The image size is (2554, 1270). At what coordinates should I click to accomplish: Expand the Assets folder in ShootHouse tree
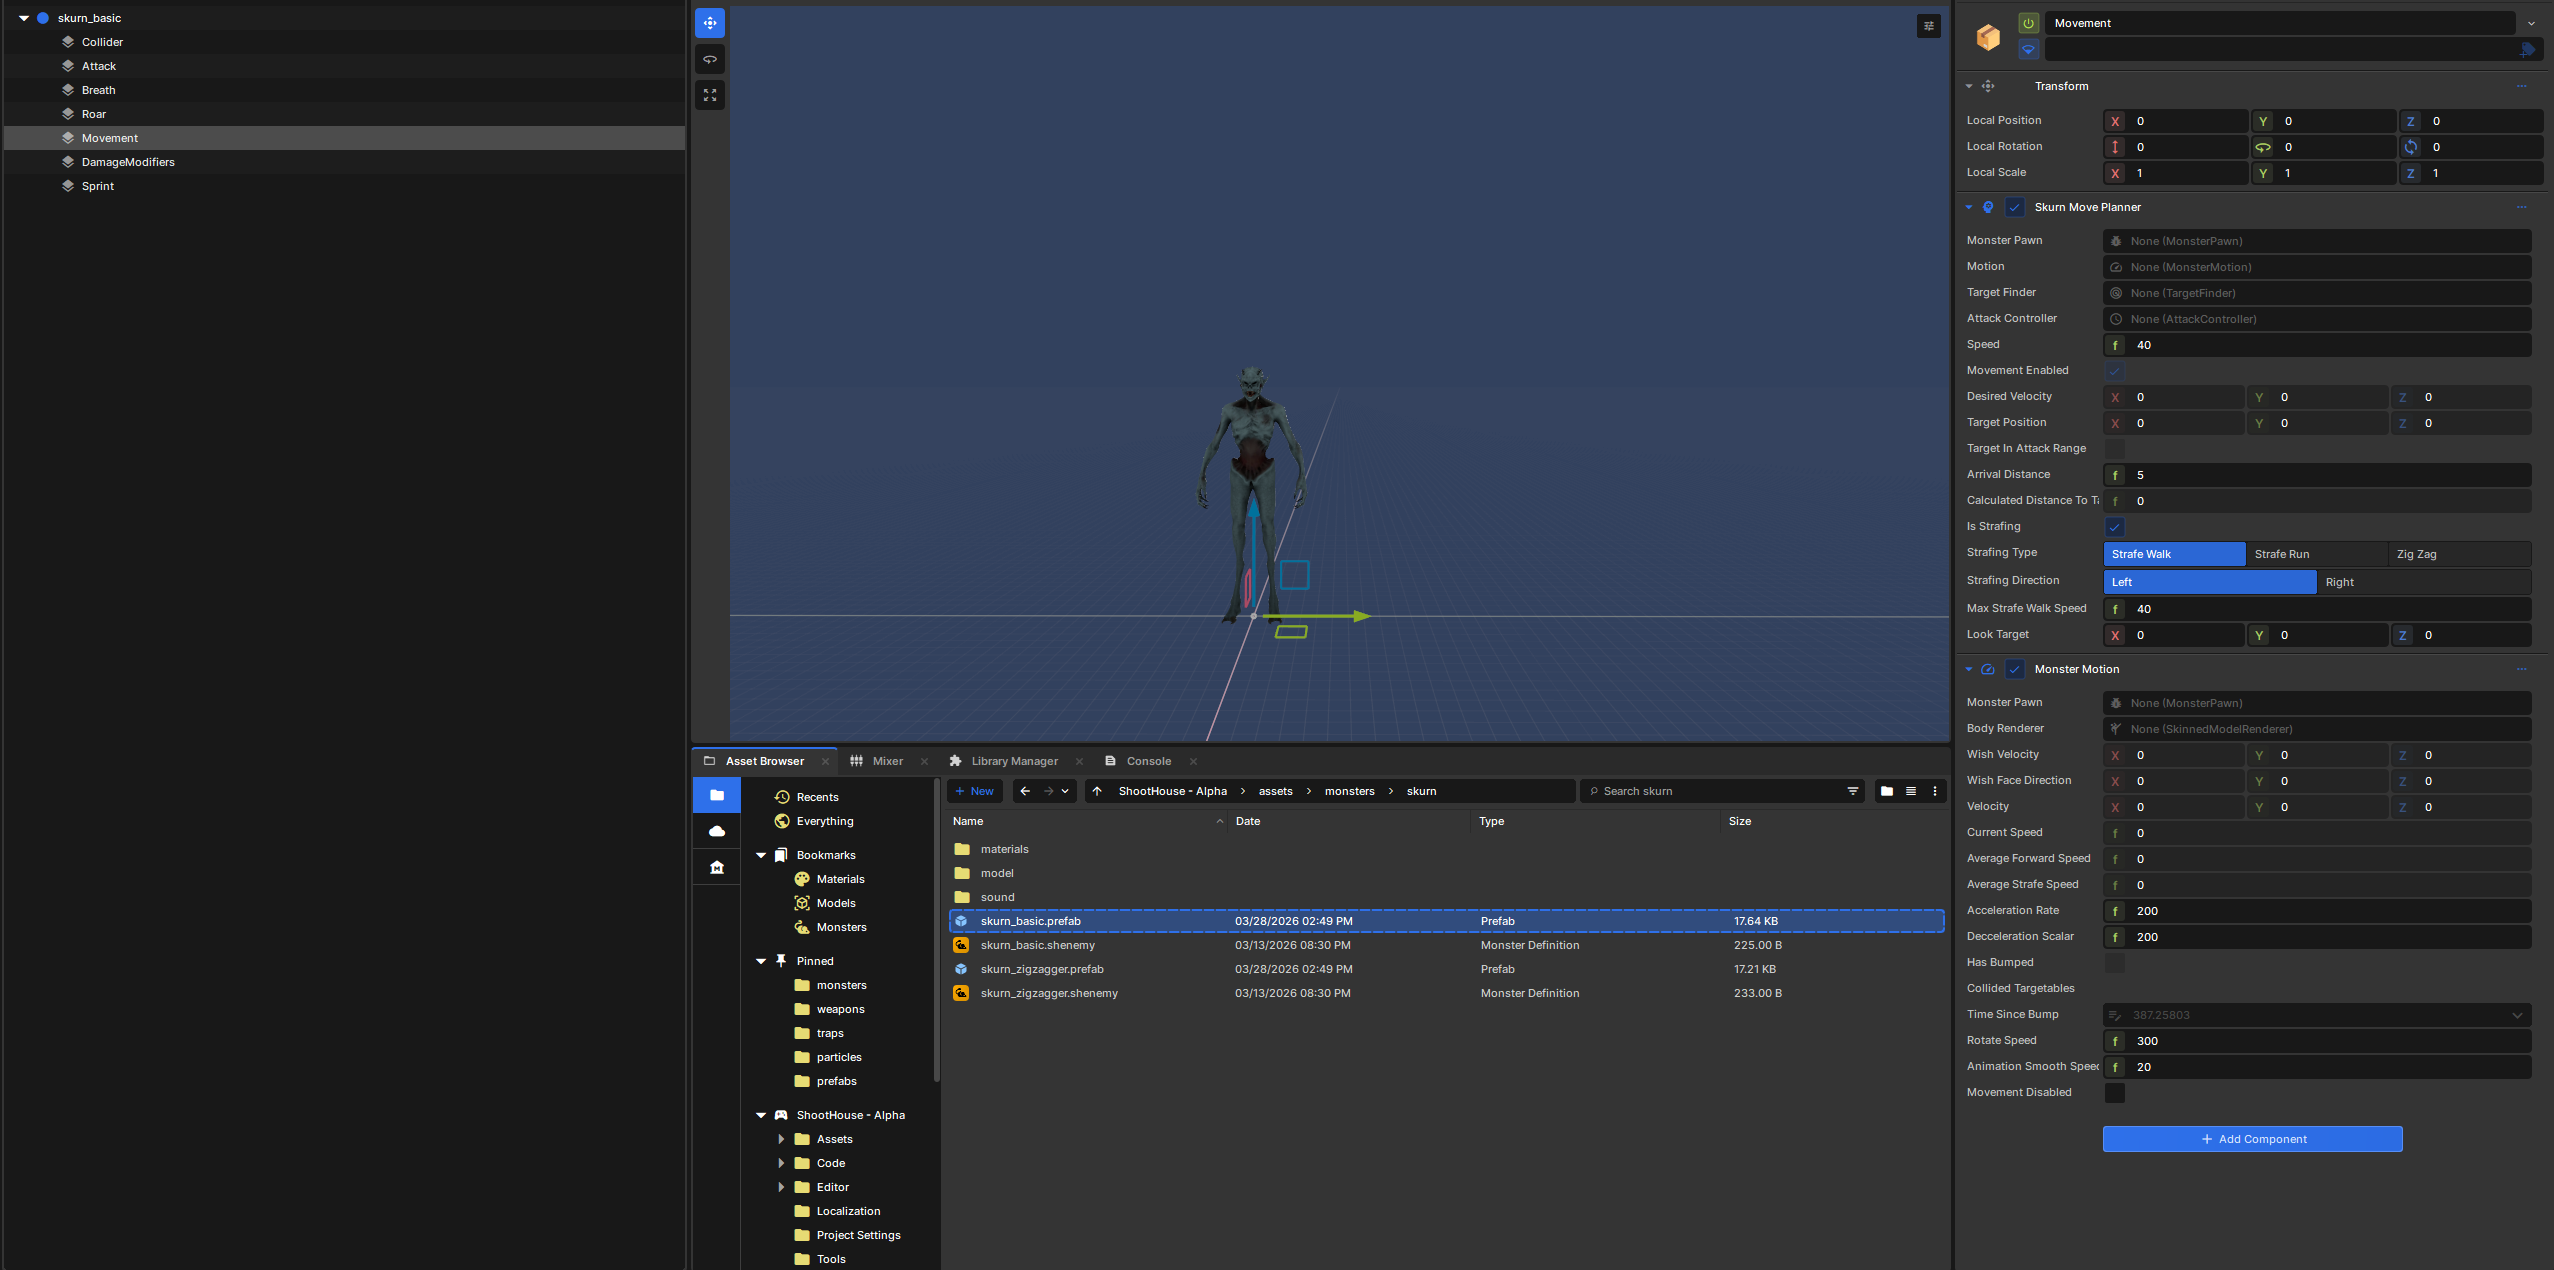781,1139
